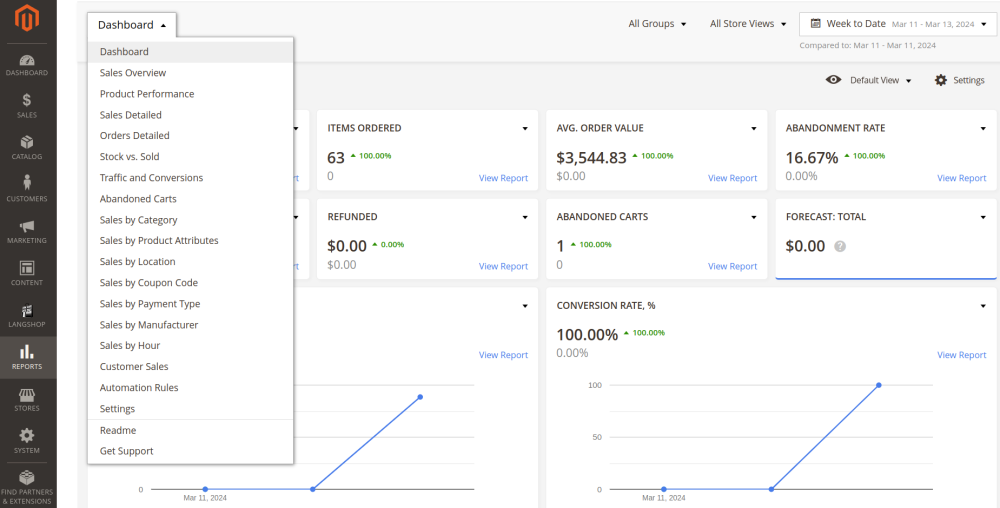
Task: Toggle the Default View eye icon
Action: tap(833, 80)
